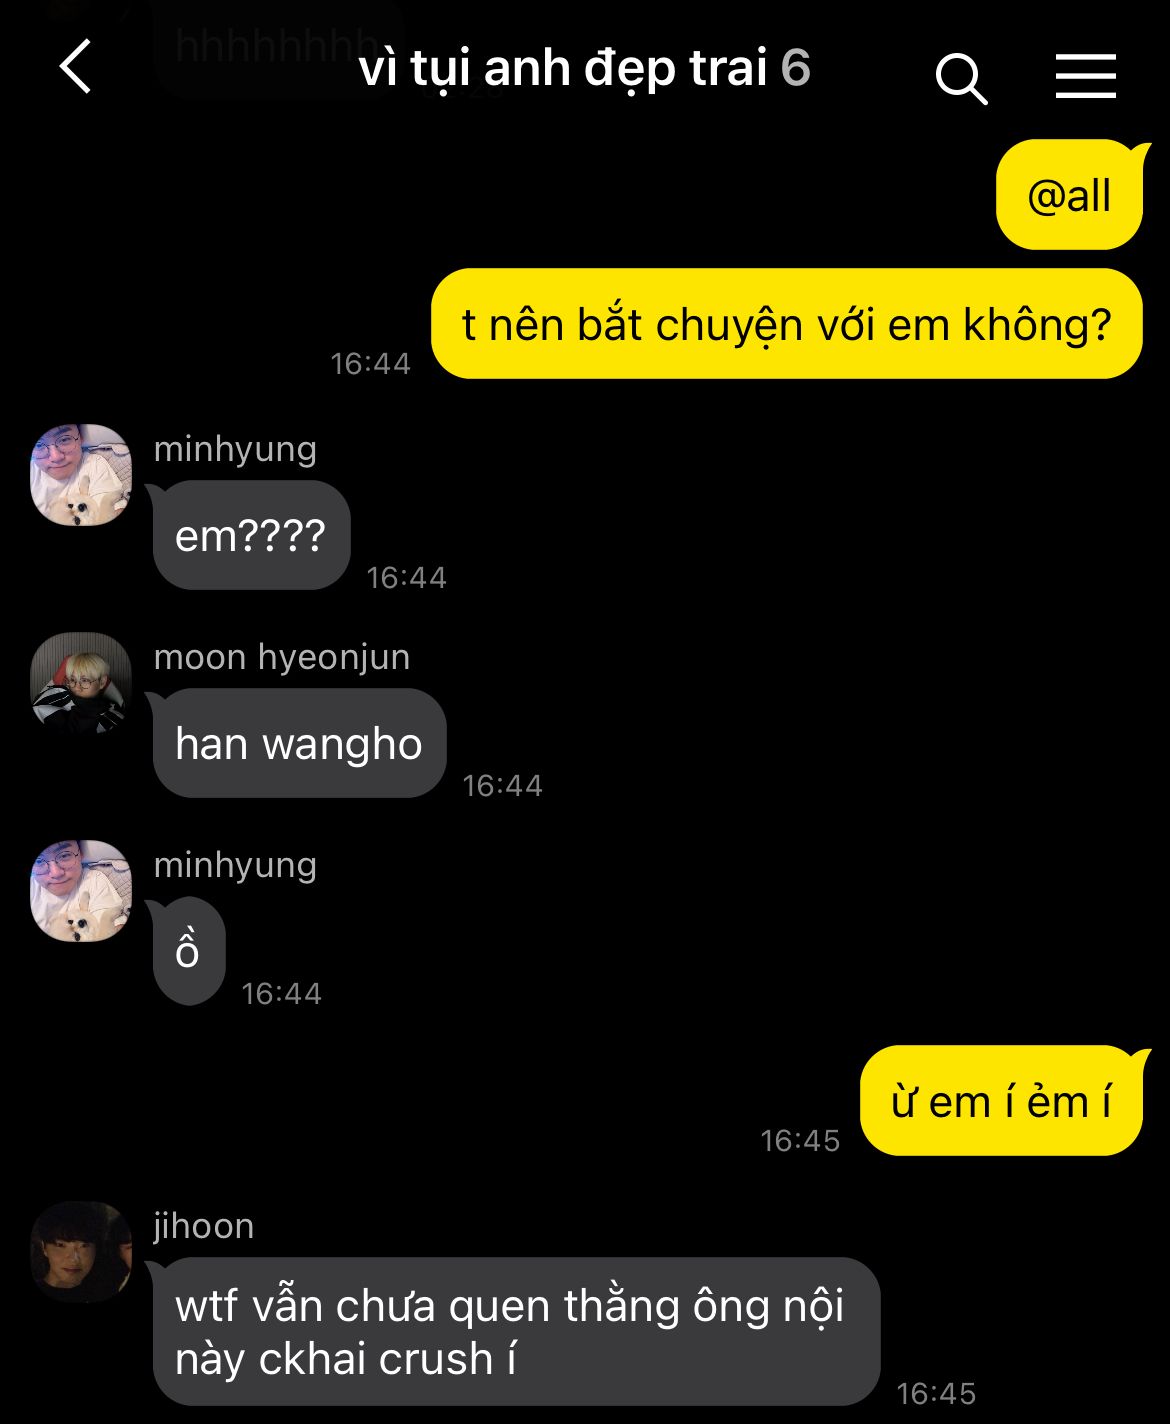Select the yellow 'ừ em í ẻm í' bubble

[x=1001, y=1101]
